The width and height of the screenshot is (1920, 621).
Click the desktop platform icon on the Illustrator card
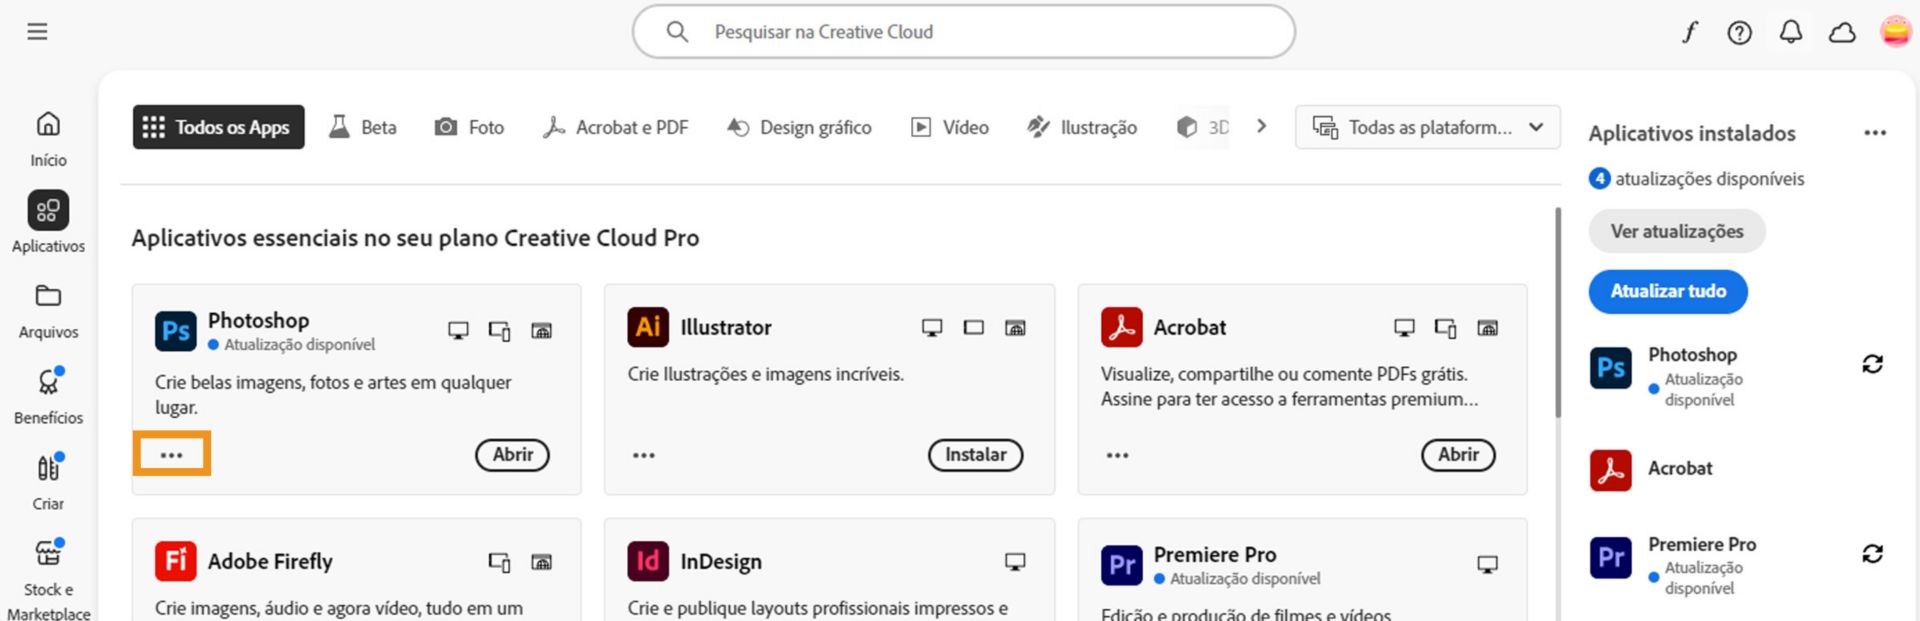click(932, 327)
